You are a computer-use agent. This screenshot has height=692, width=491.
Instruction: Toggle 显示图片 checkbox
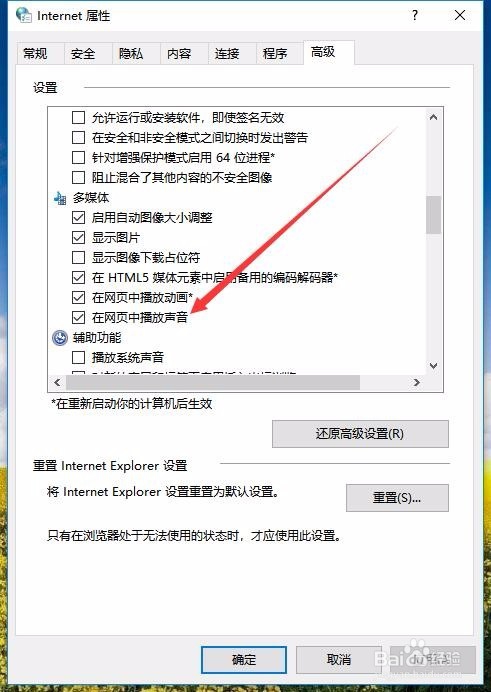pyautogui.click(x=79, y=237)
